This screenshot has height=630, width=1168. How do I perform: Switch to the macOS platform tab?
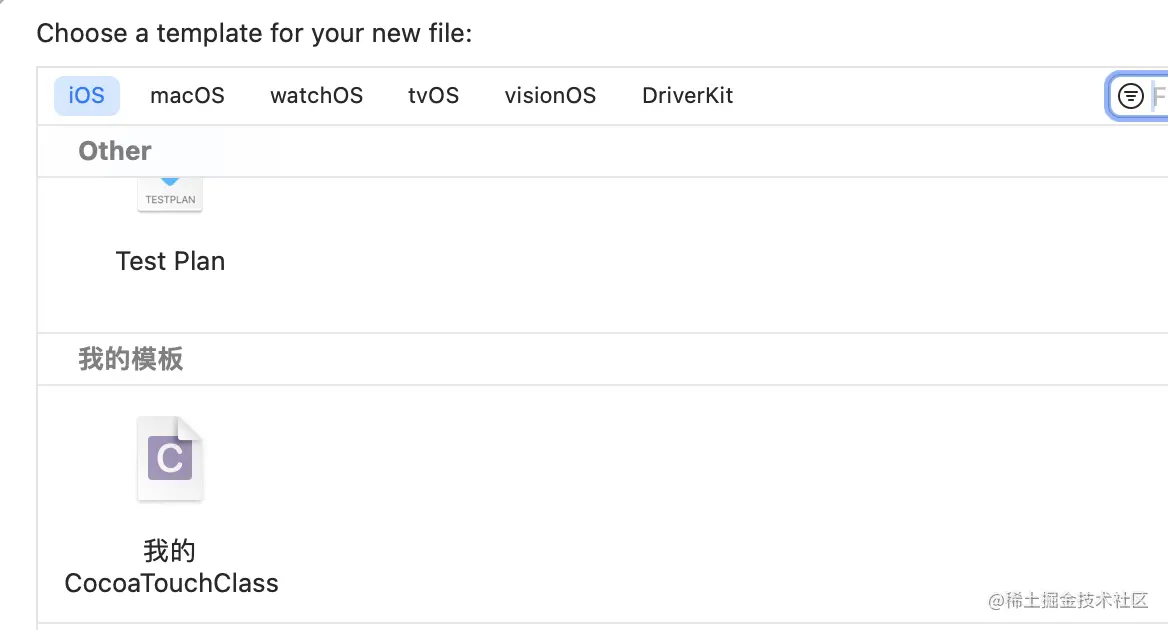[x=187, y=95]
